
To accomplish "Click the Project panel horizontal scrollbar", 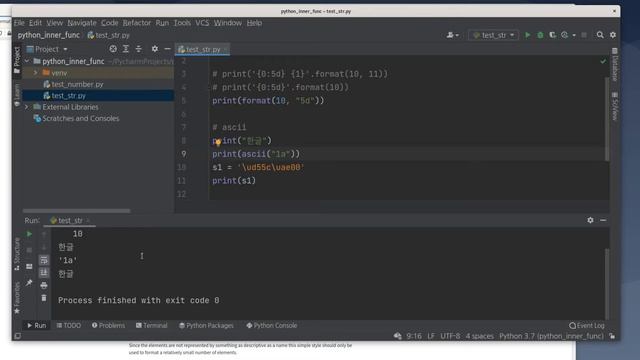I will [x=76, y=211].
